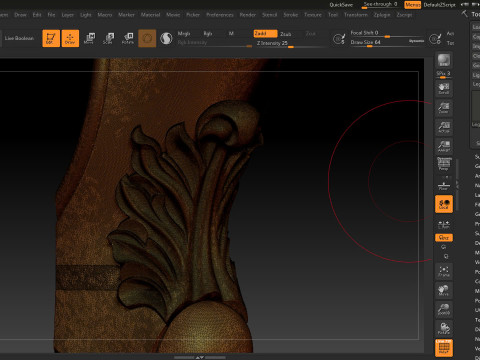Image resolution: width=480 pixels, height=360 pixels.
Task: Open the Stroke menu
Action: 291,15
